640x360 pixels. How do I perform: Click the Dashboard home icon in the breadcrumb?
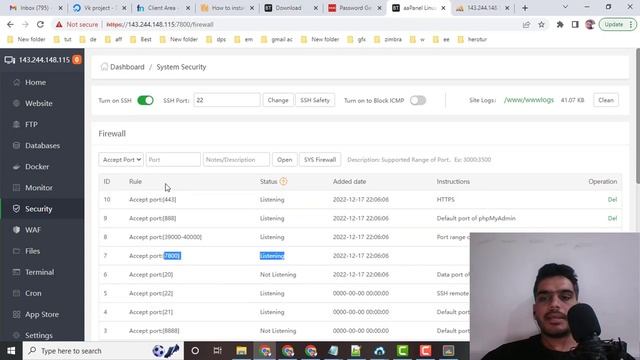tap(104, 67)
